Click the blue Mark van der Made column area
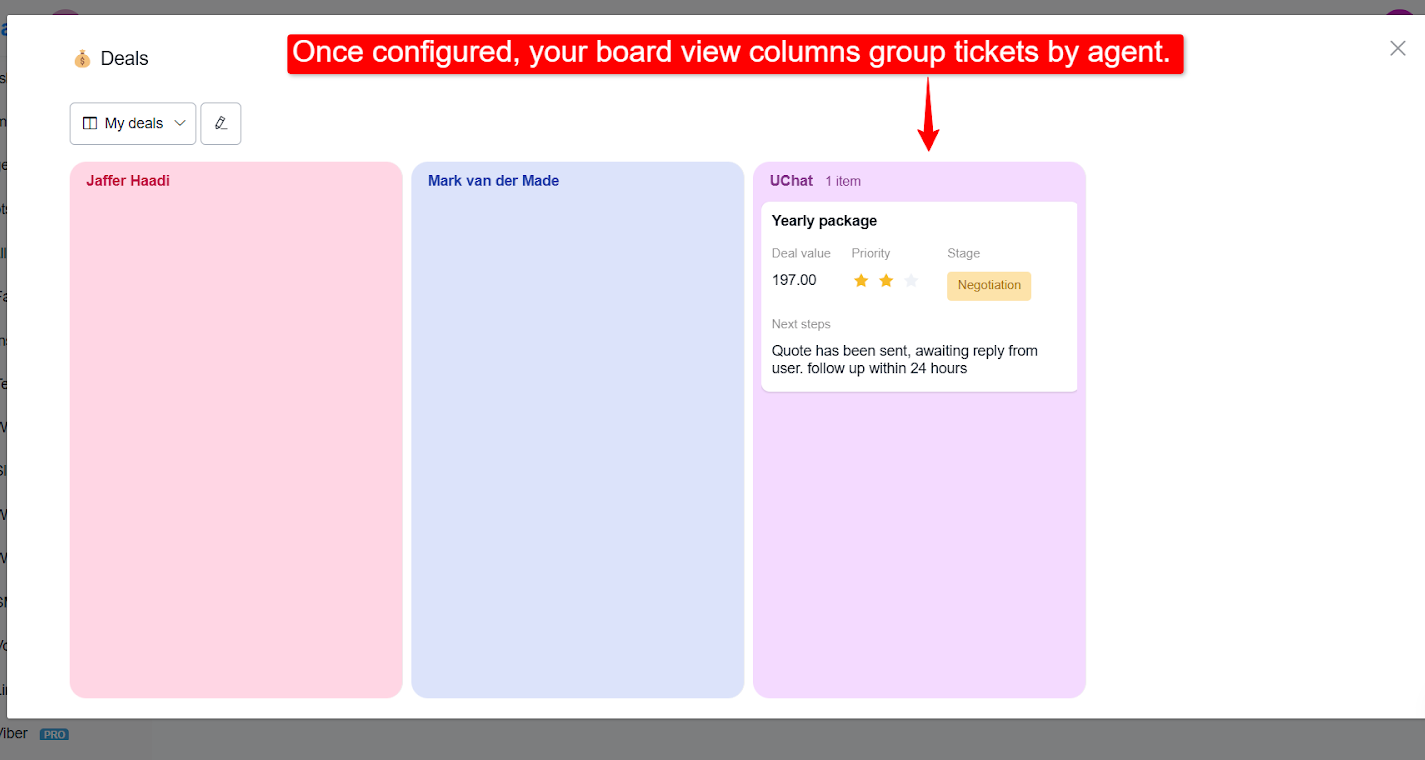Image resolution: width=1425 pixels, height=760 pixels. pyautogui.click(x=578, y=440)
